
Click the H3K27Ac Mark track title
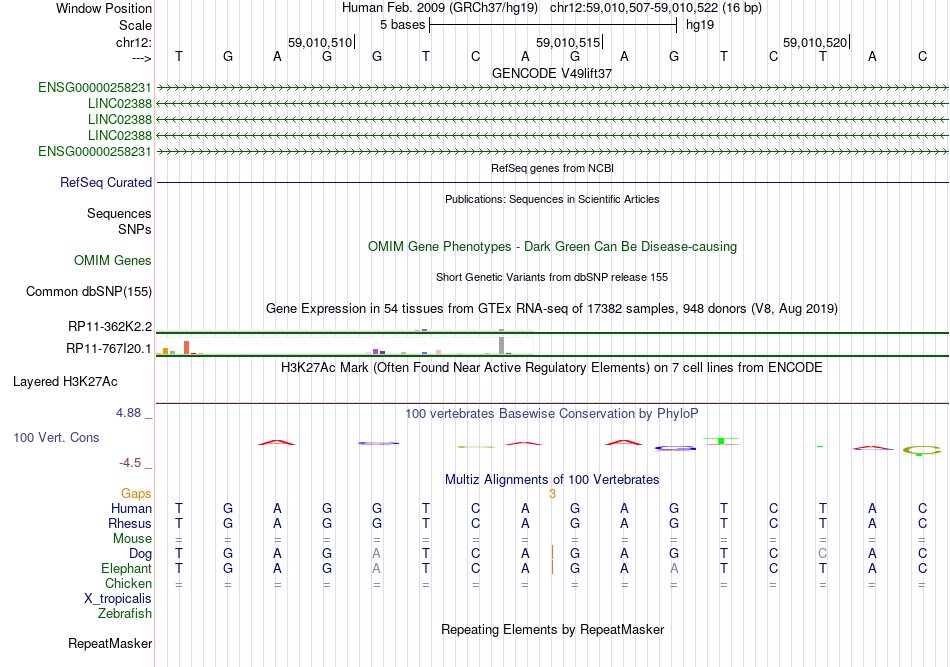[552, 368]
